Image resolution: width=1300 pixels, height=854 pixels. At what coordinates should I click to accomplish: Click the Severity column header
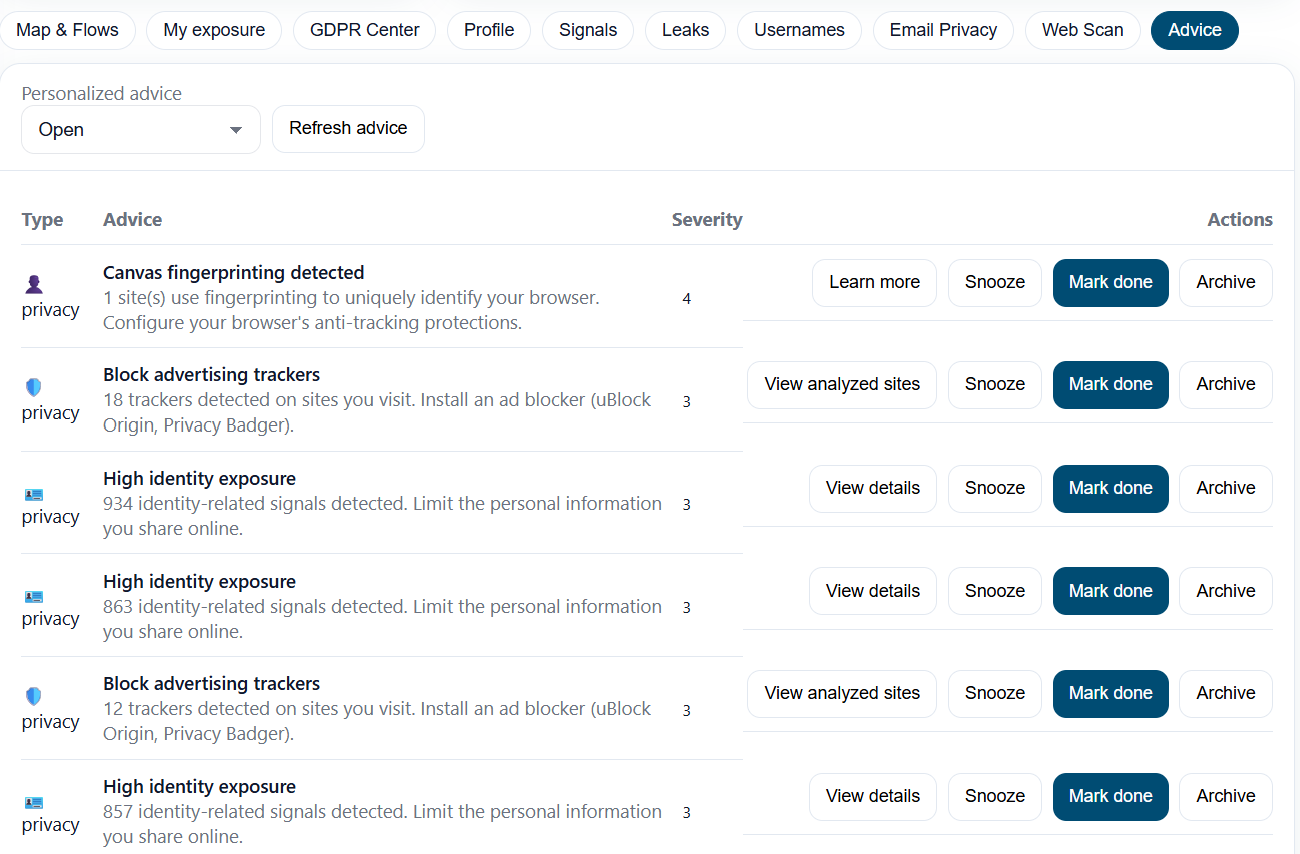tap(707, 219)
